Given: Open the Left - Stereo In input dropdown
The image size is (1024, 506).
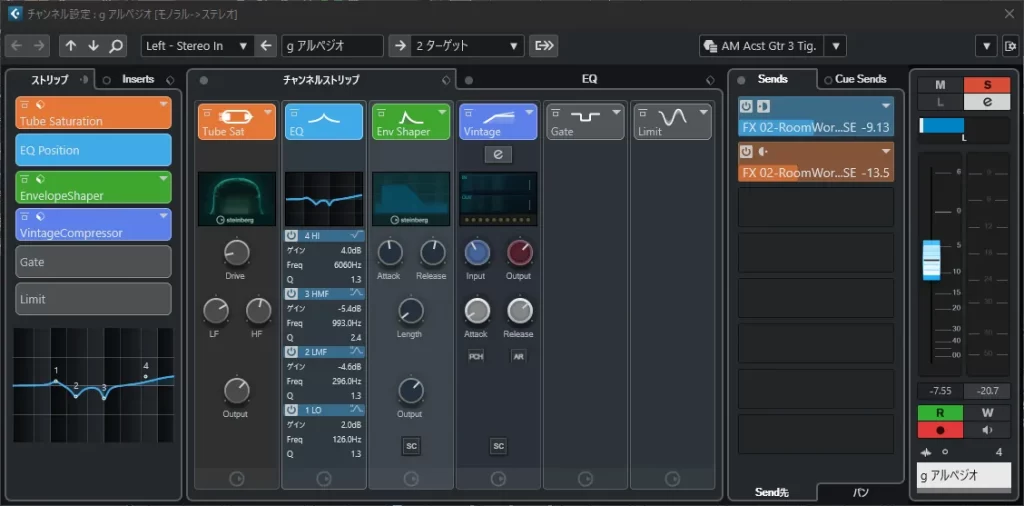Looking at the screenshot, I should point(197,46).
